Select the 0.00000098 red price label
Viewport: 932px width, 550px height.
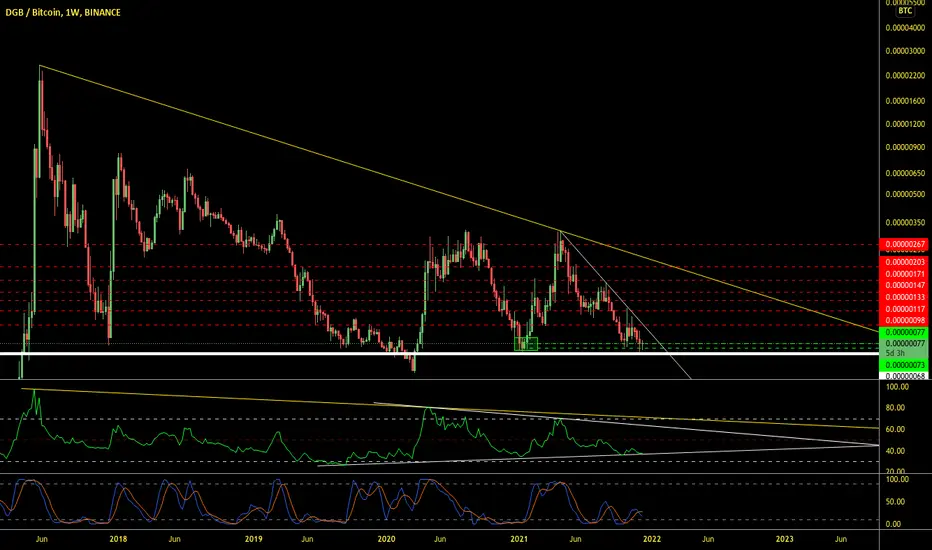pyautogui.click(x=905, y=321)
